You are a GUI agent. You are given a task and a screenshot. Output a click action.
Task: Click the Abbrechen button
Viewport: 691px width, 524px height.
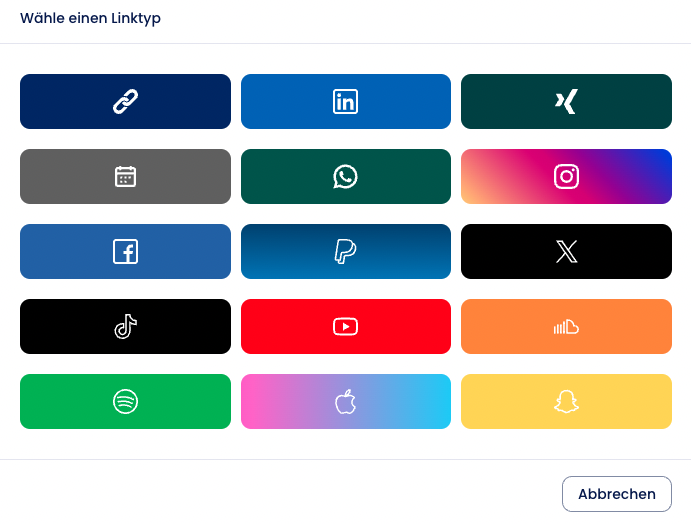617,494
